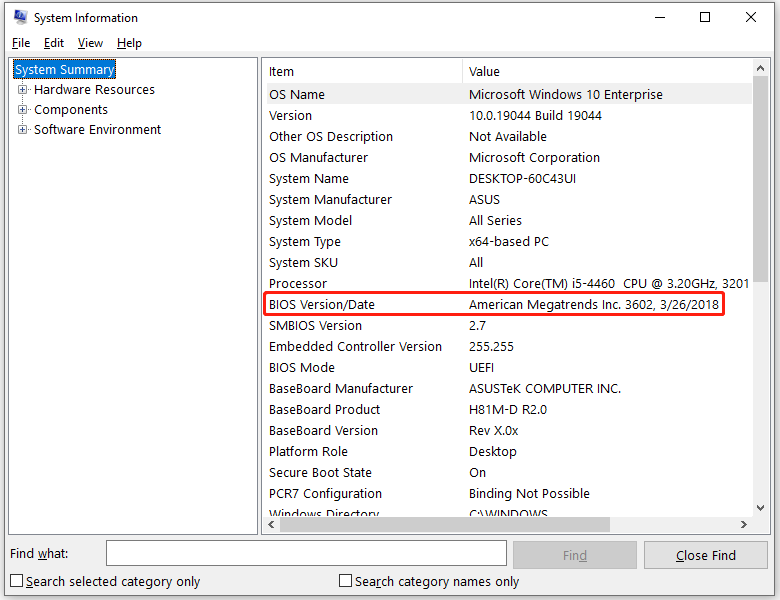
Task: Tick 'Search selected category only' checkbox
Action: tap(16, 581)
